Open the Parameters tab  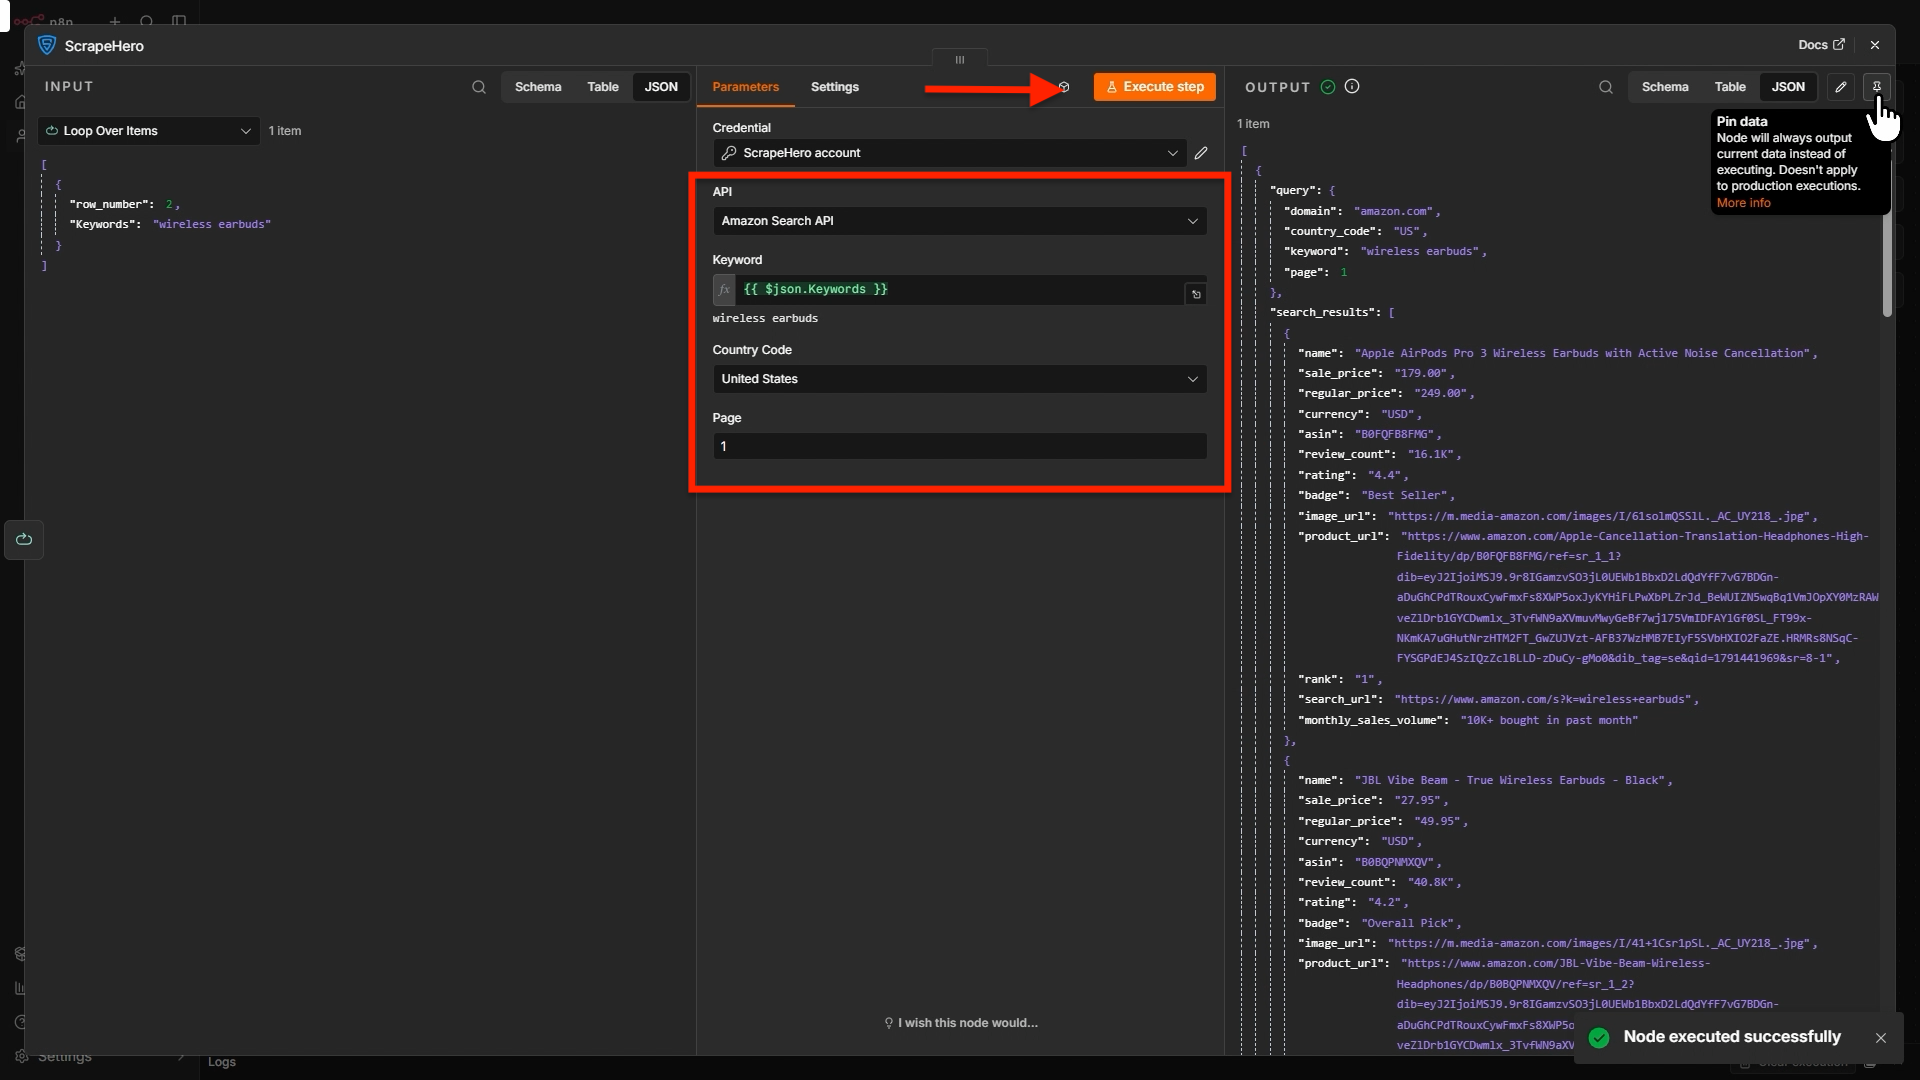tap(745, 87)
